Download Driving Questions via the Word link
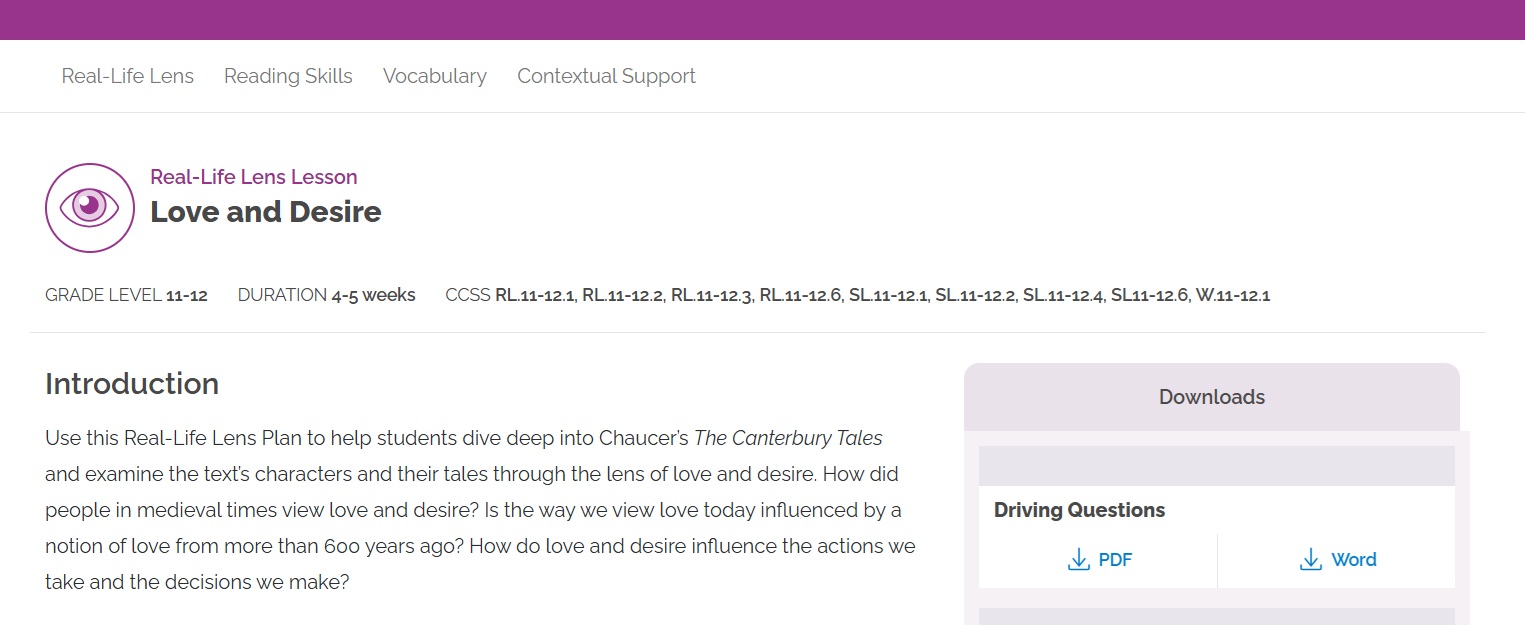This screenshot has height=625, width=1525. [1353, 560]
